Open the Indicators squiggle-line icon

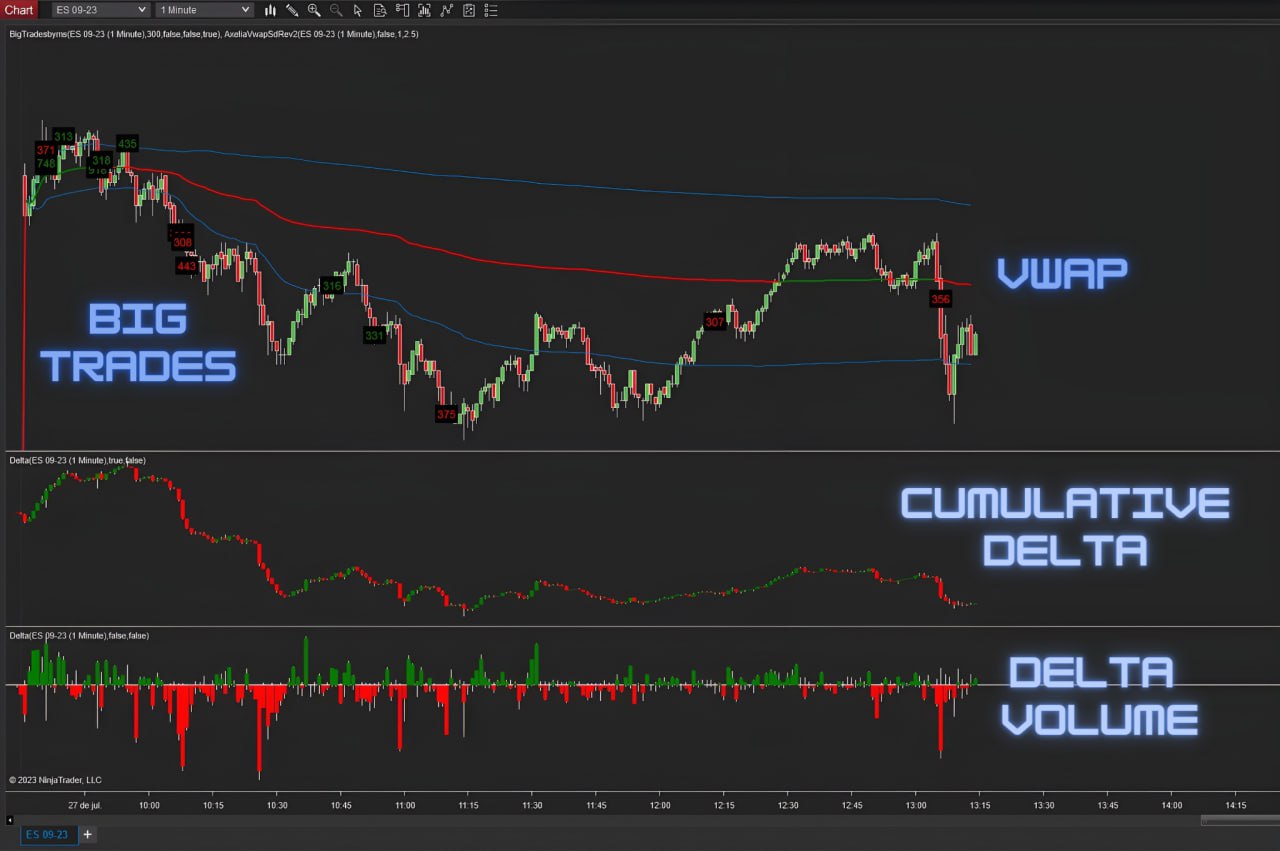tap(447, 10)
